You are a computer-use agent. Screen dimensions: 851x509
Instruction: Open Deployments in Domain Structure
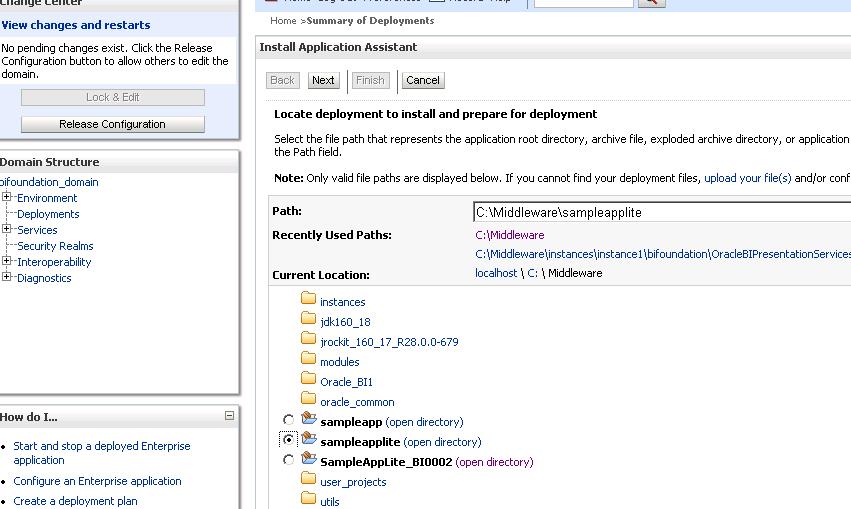click(x=48, y=214)
